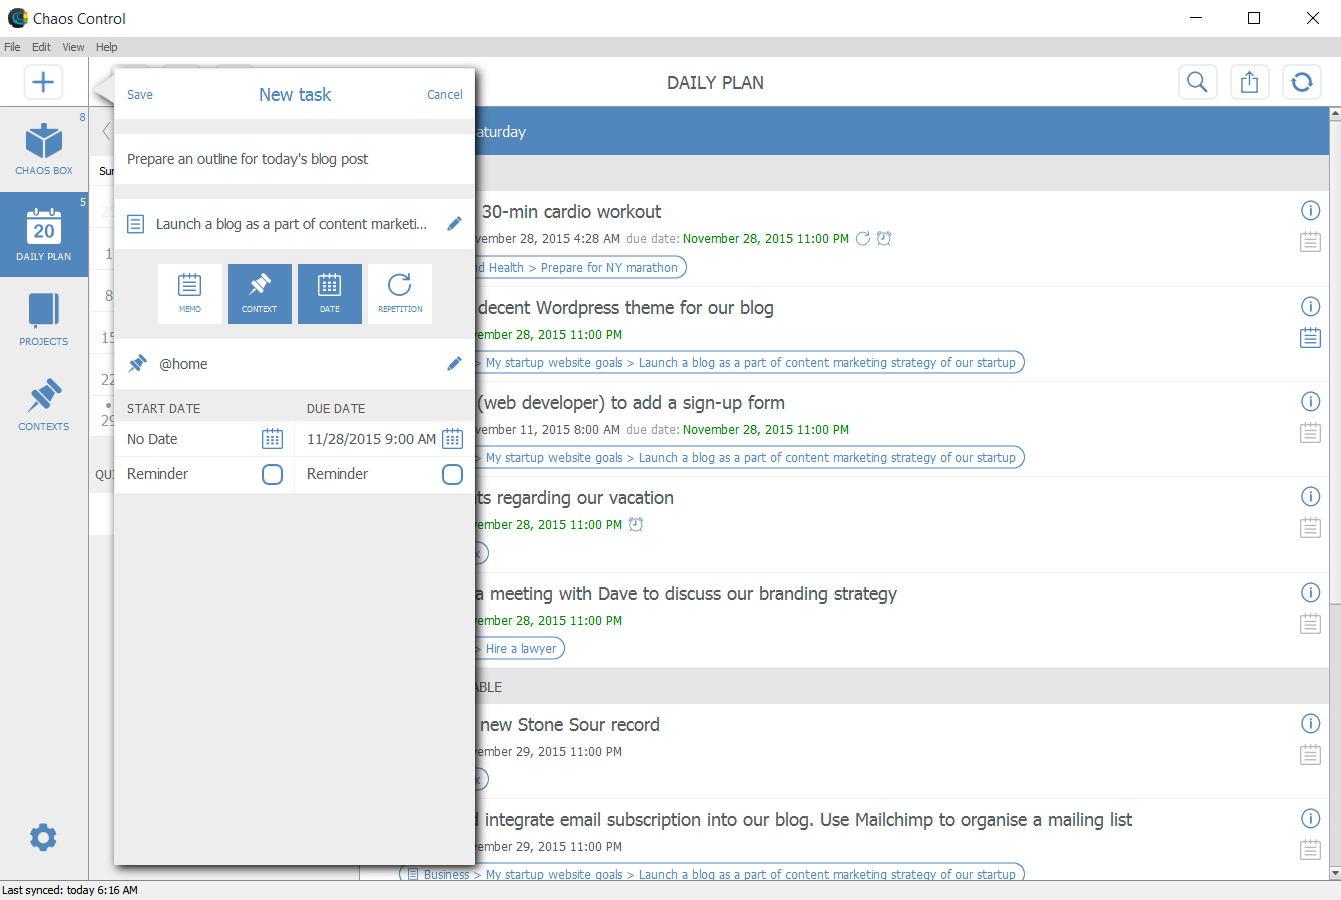
Task: Open settings via the gear icon
Action: click(x=43, y=837)
